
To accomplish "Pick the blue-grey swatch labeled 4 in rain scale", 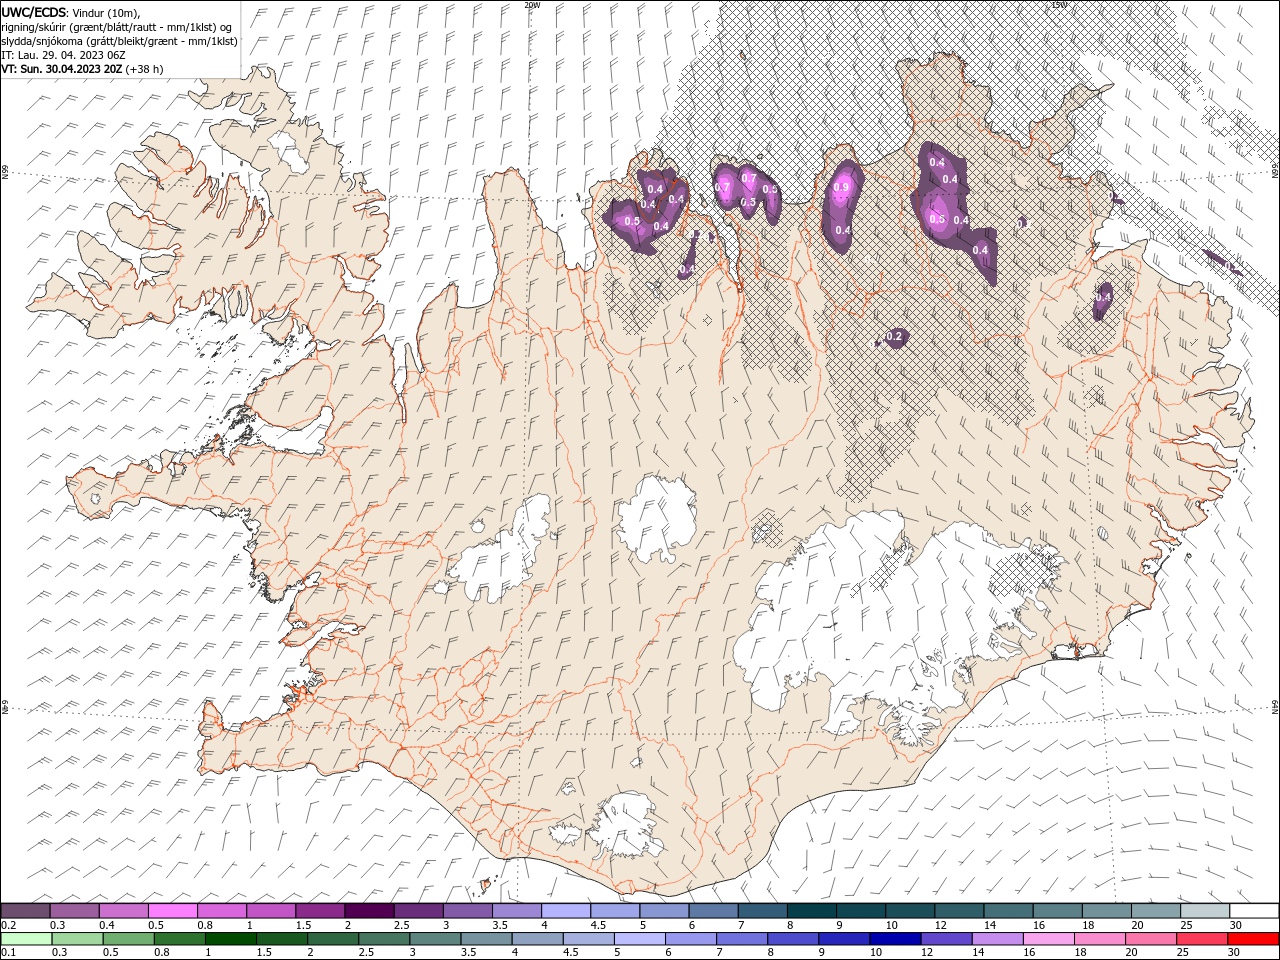I will 537,939.
